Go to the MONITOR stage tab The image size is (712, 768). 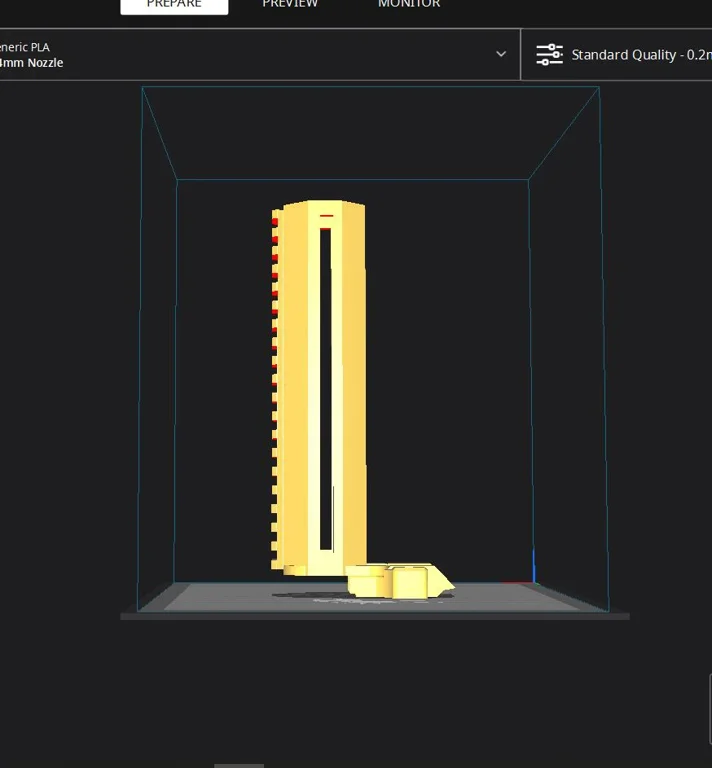click(408, 5)
